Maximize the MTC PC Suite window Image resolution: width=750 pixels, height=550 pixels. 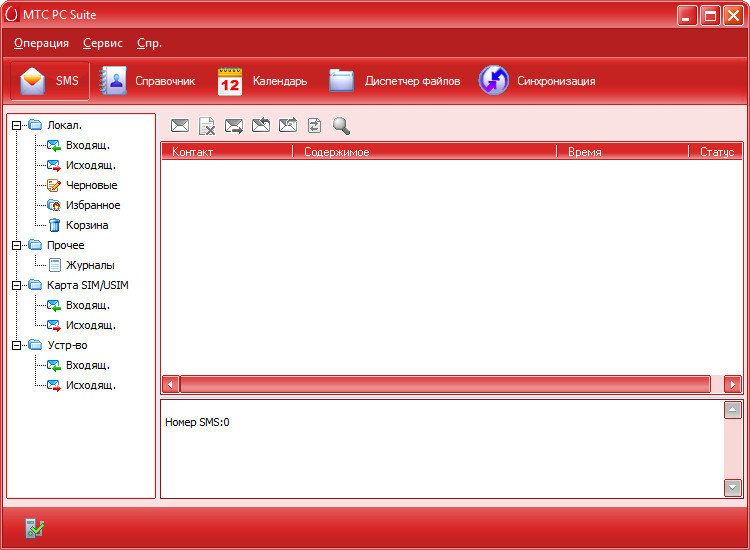pyautogui.click(x=710, y=15)
